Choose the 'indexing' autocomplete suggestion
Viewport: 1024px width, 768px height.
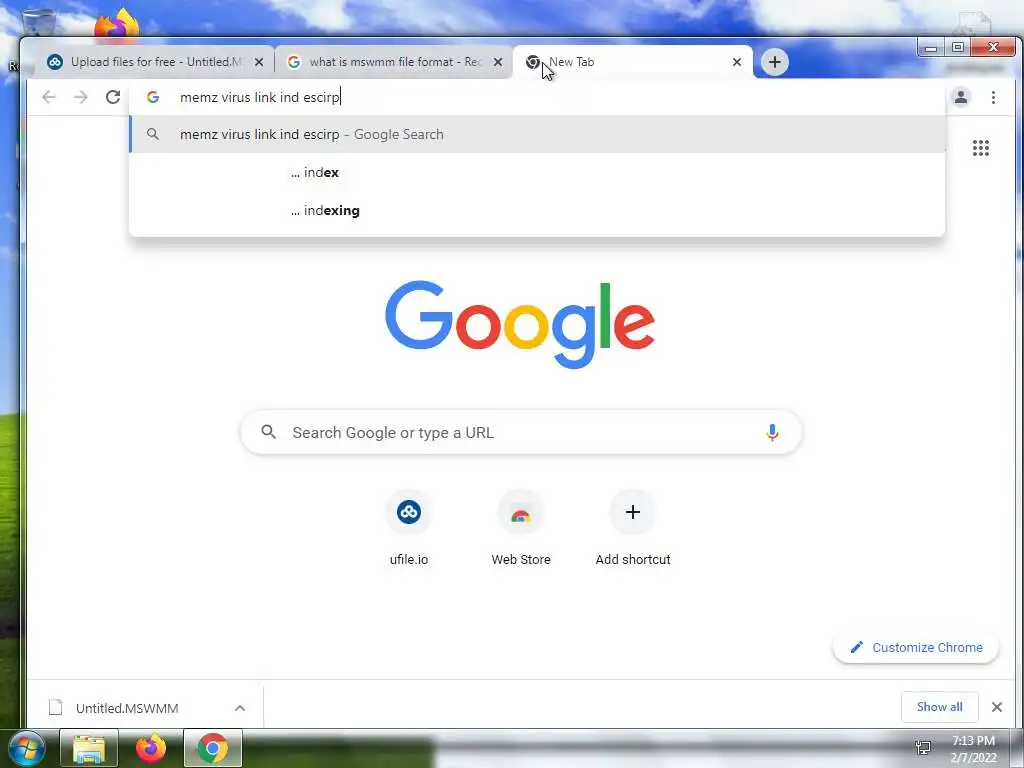pos(537,210)
